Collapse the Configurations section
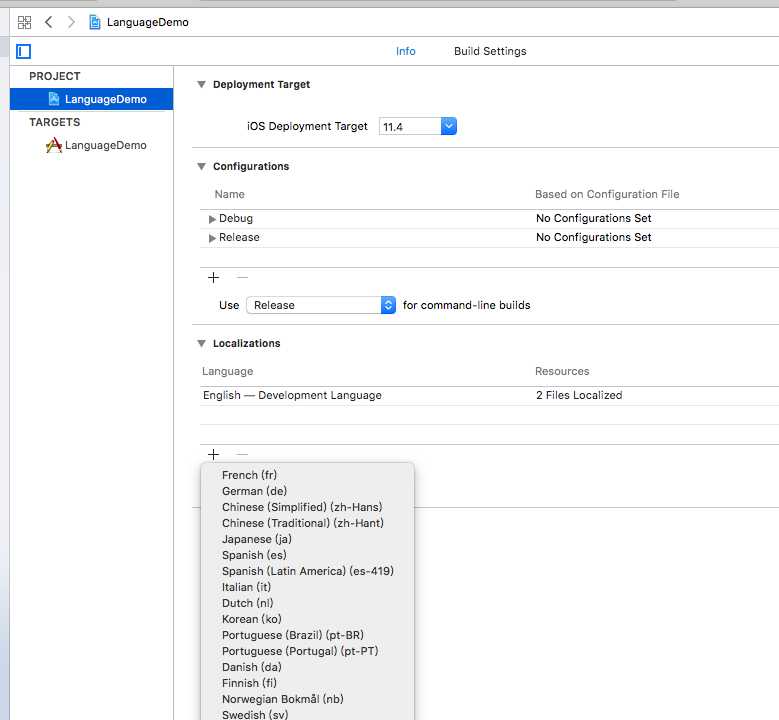This screenshot has height=720, width=779. click(x=201, y=166)
